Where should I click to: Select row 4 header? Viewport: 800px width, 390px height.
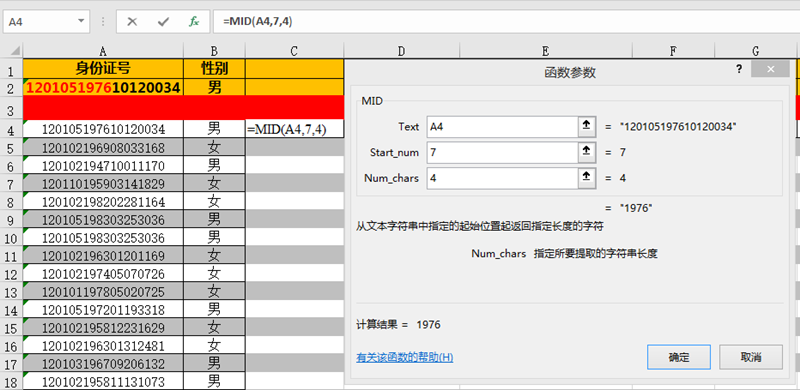[x=12, y=130]
